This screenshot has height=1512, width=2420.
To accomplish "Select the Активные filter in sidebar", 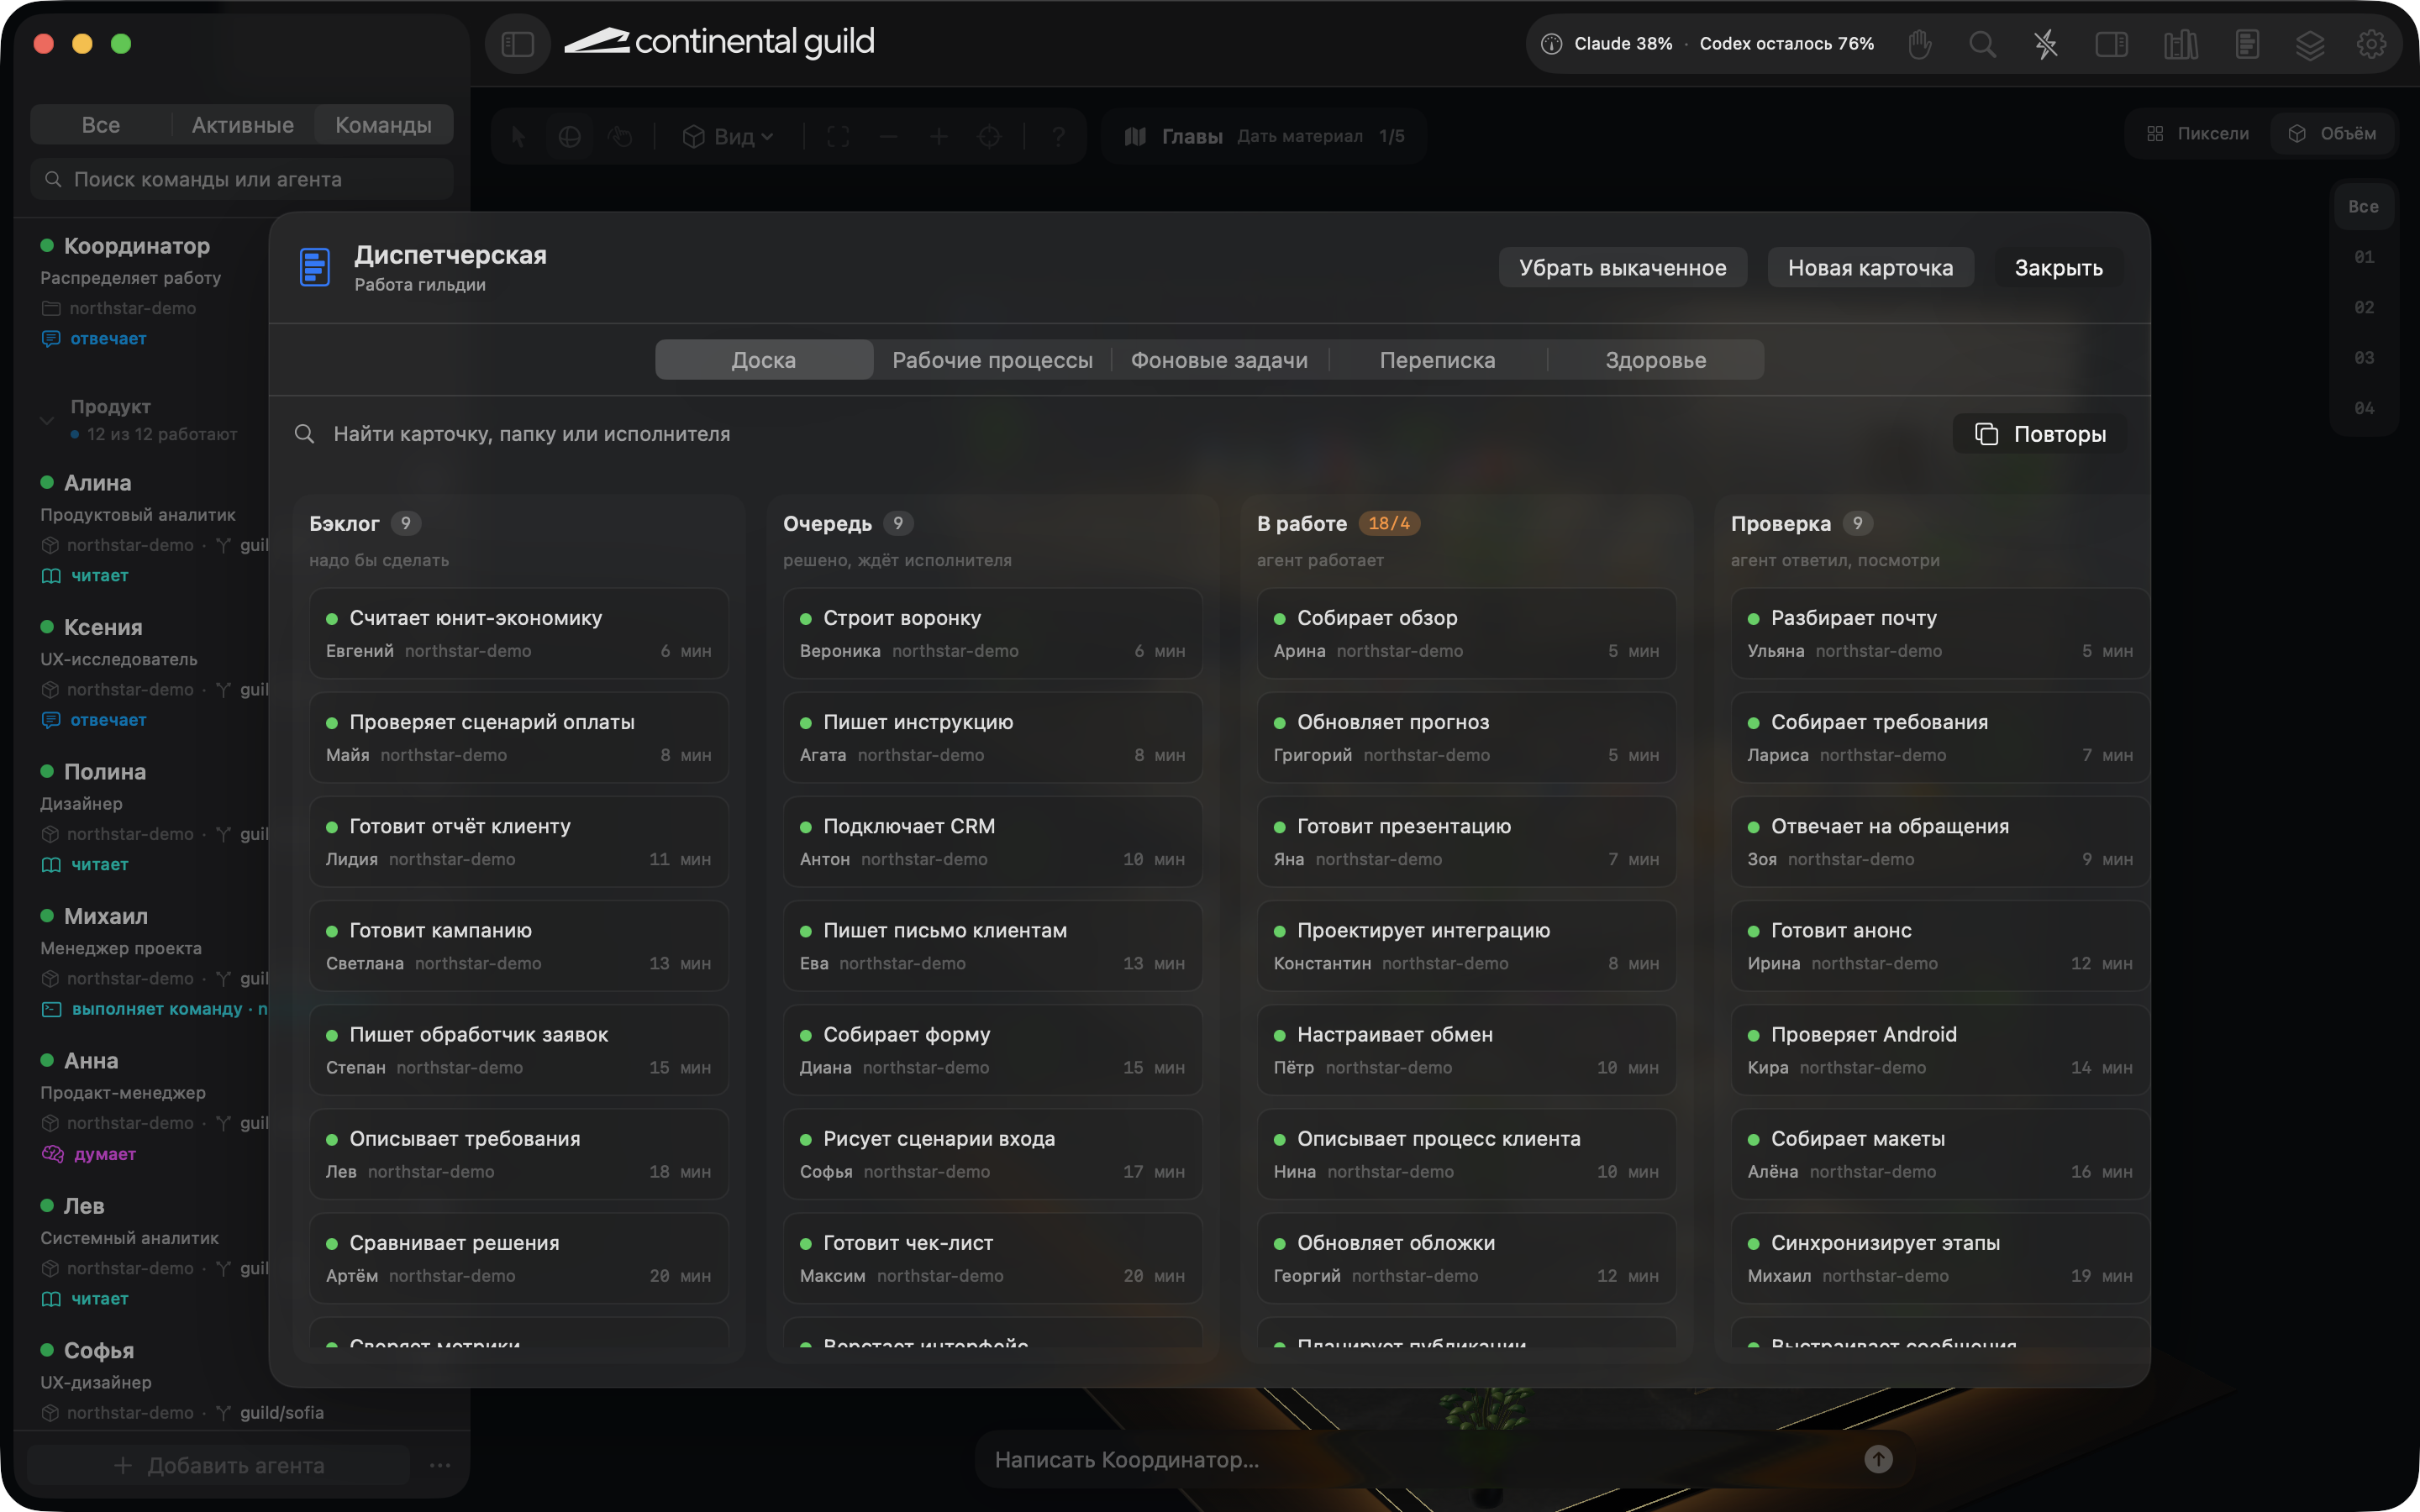I will [243, 125].
